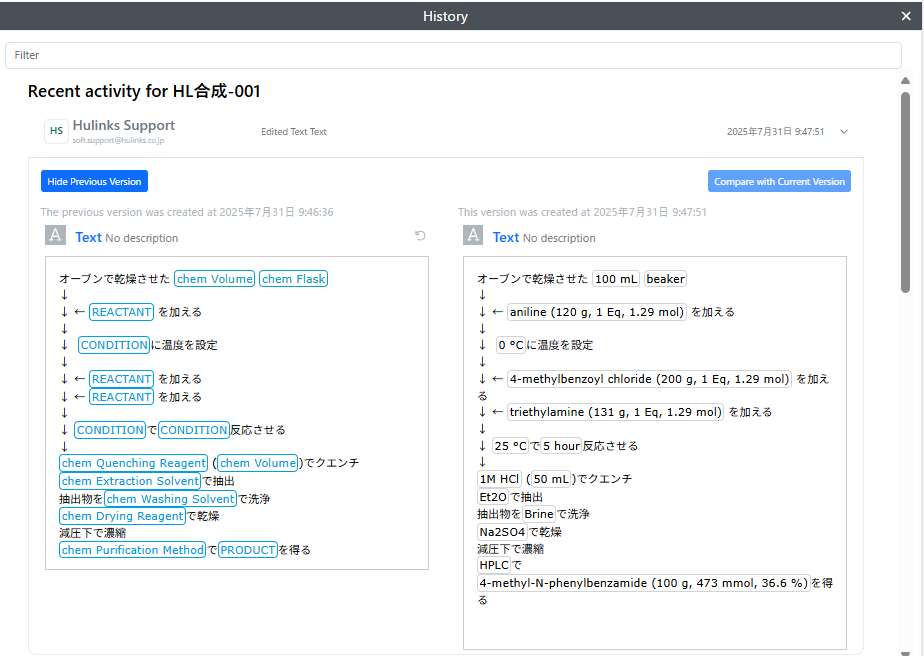Click the aniline reactant chip
Image resolution: width=924 pixels, height=656 pixels.
tap(597, 312)
